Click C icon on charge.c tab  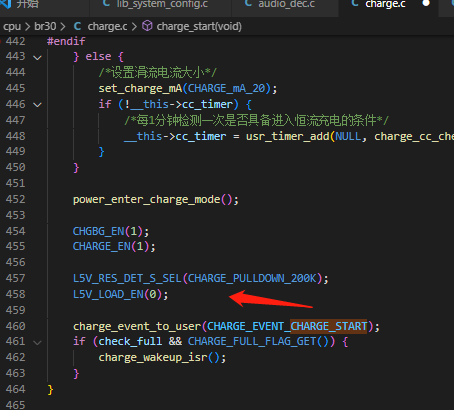(x=355, y=4)
